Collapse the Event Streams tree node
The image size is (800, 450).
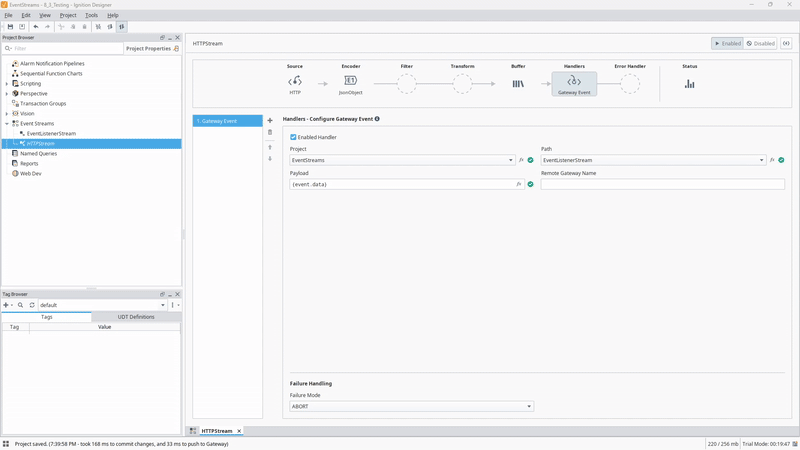(7, 123)
